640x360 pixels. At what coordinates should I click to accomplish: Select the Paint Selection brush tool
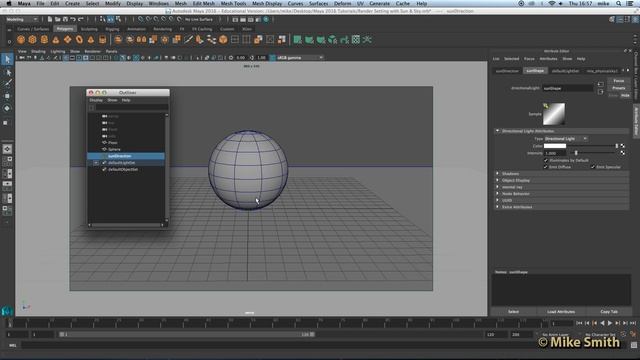click(7, 84)
